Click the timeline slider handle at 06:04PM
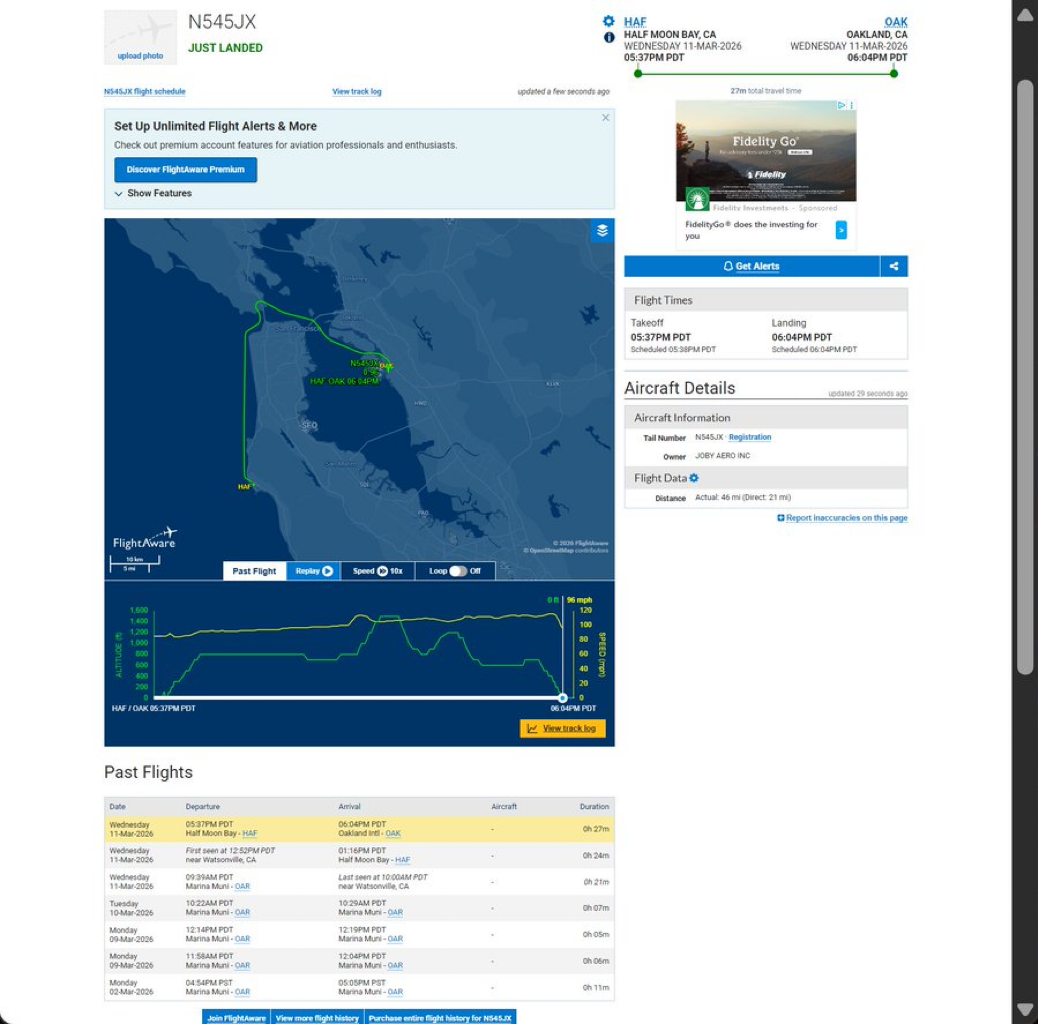This screenshot has width=1038, height=1024. coord(563,698)
